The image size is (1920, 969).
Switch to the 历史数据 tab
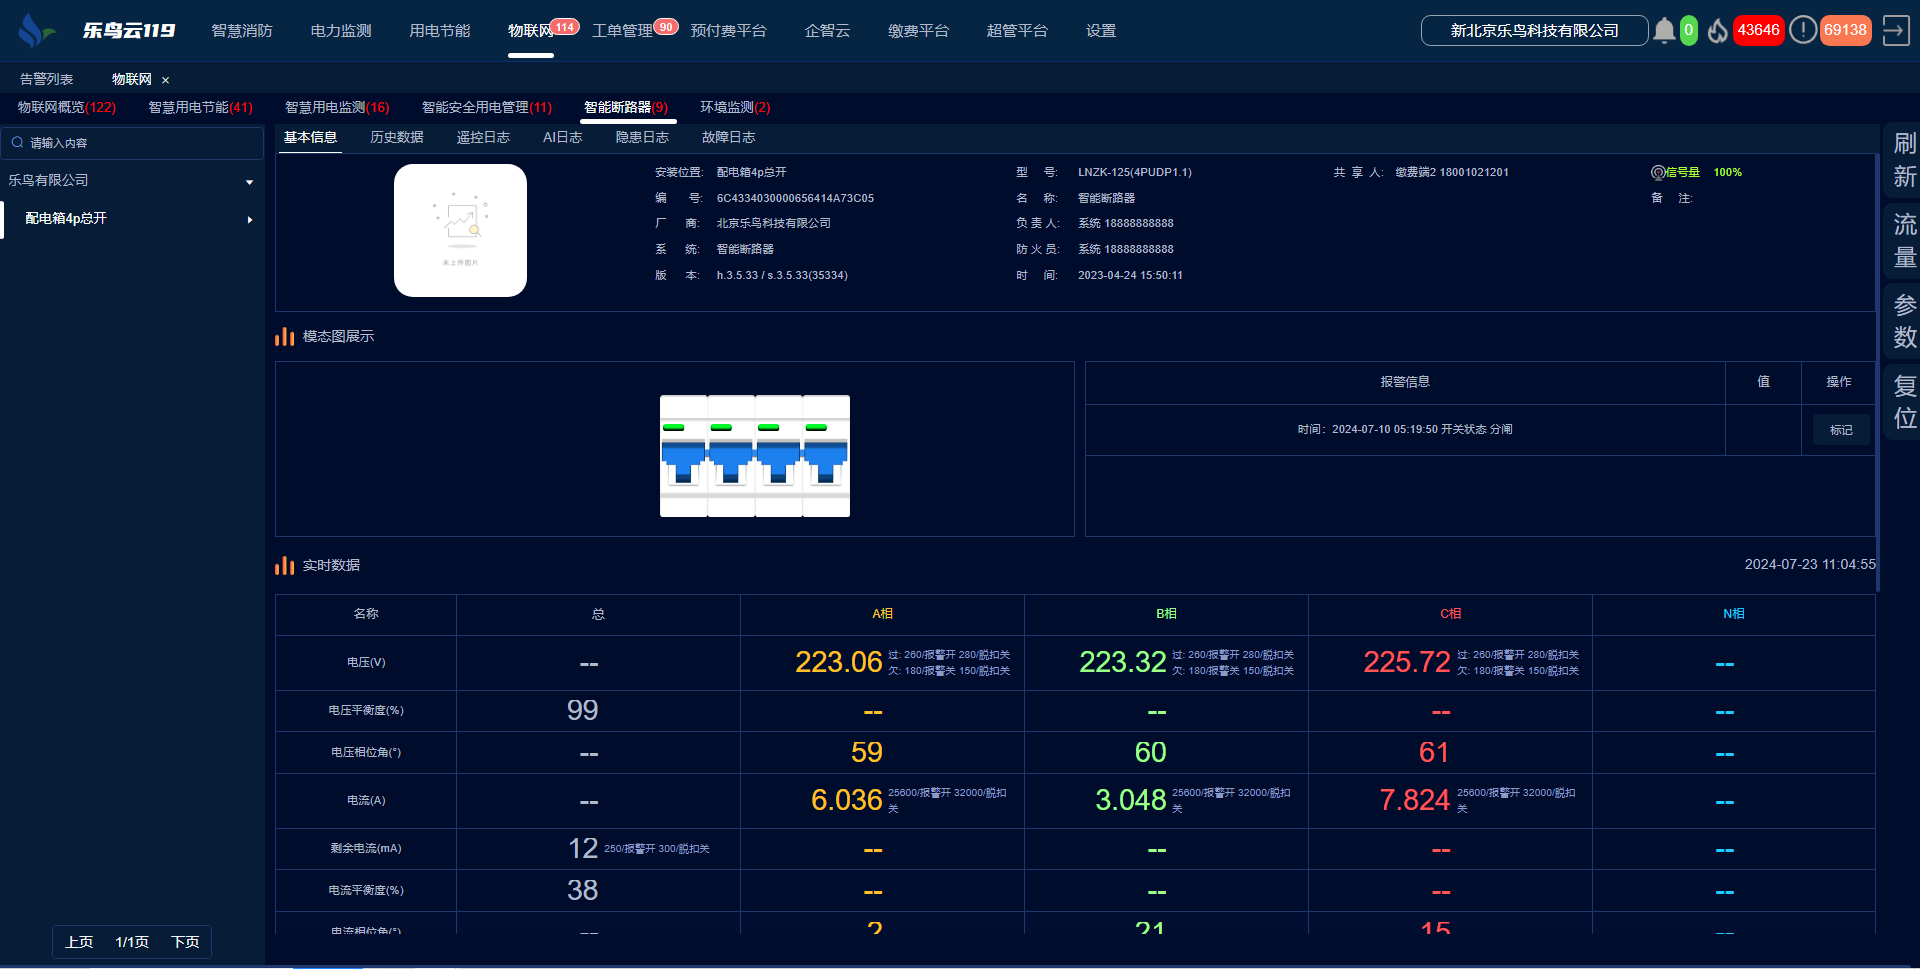point(396,138)
